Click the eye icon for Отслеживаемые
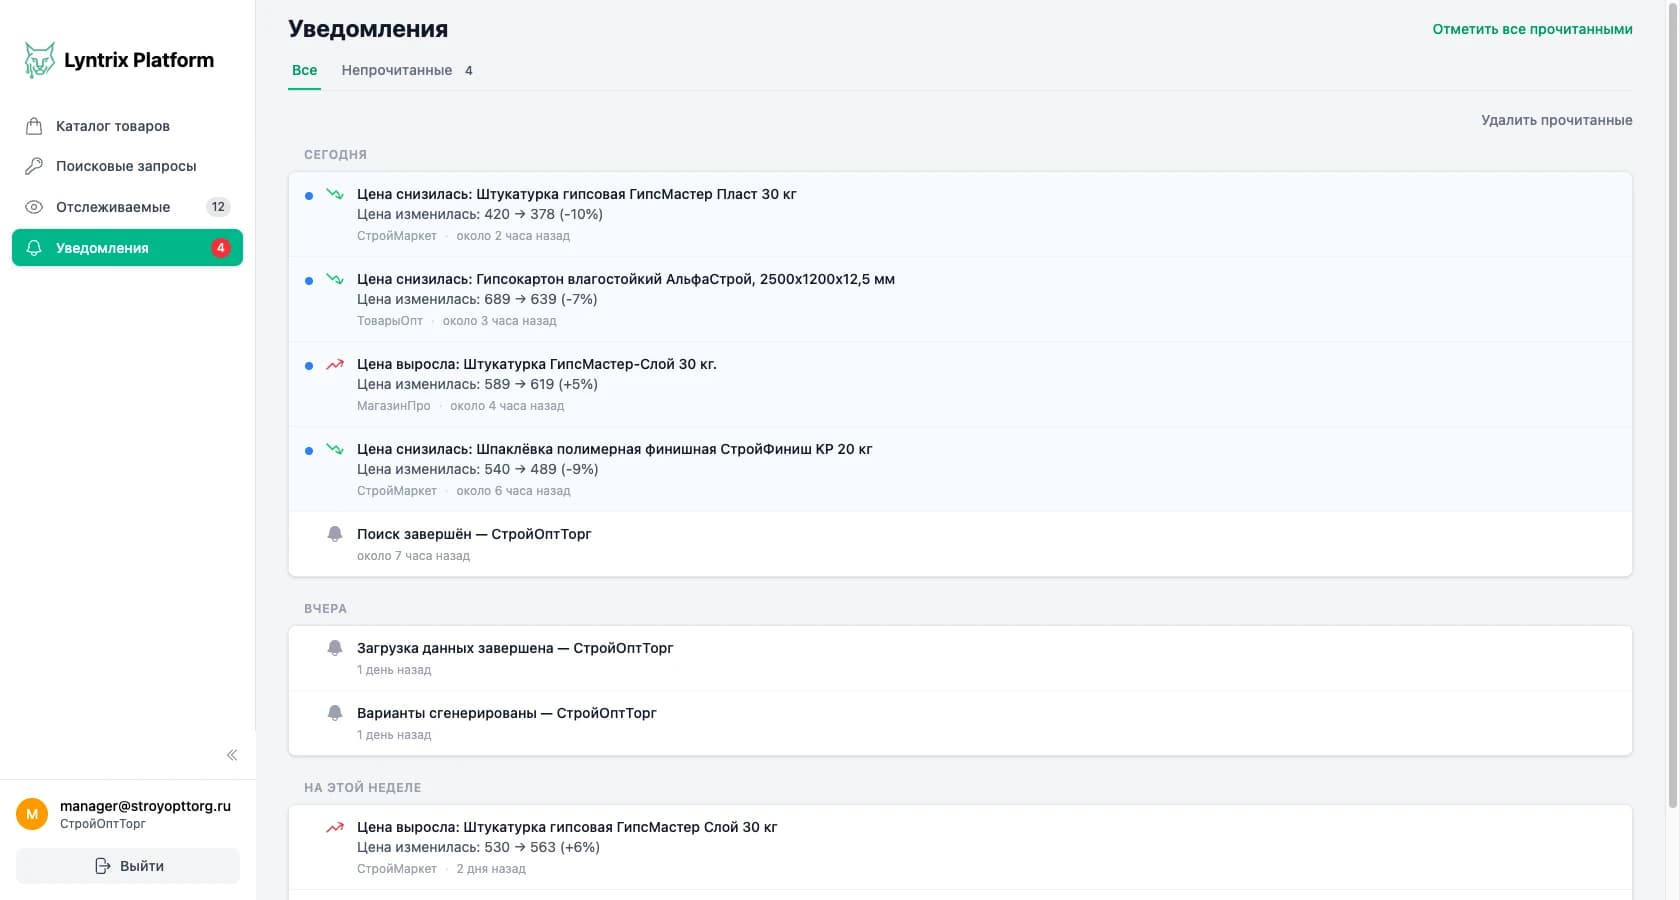Image resolution: width=1680 pixels, height=900 pixels. (34, 207)
